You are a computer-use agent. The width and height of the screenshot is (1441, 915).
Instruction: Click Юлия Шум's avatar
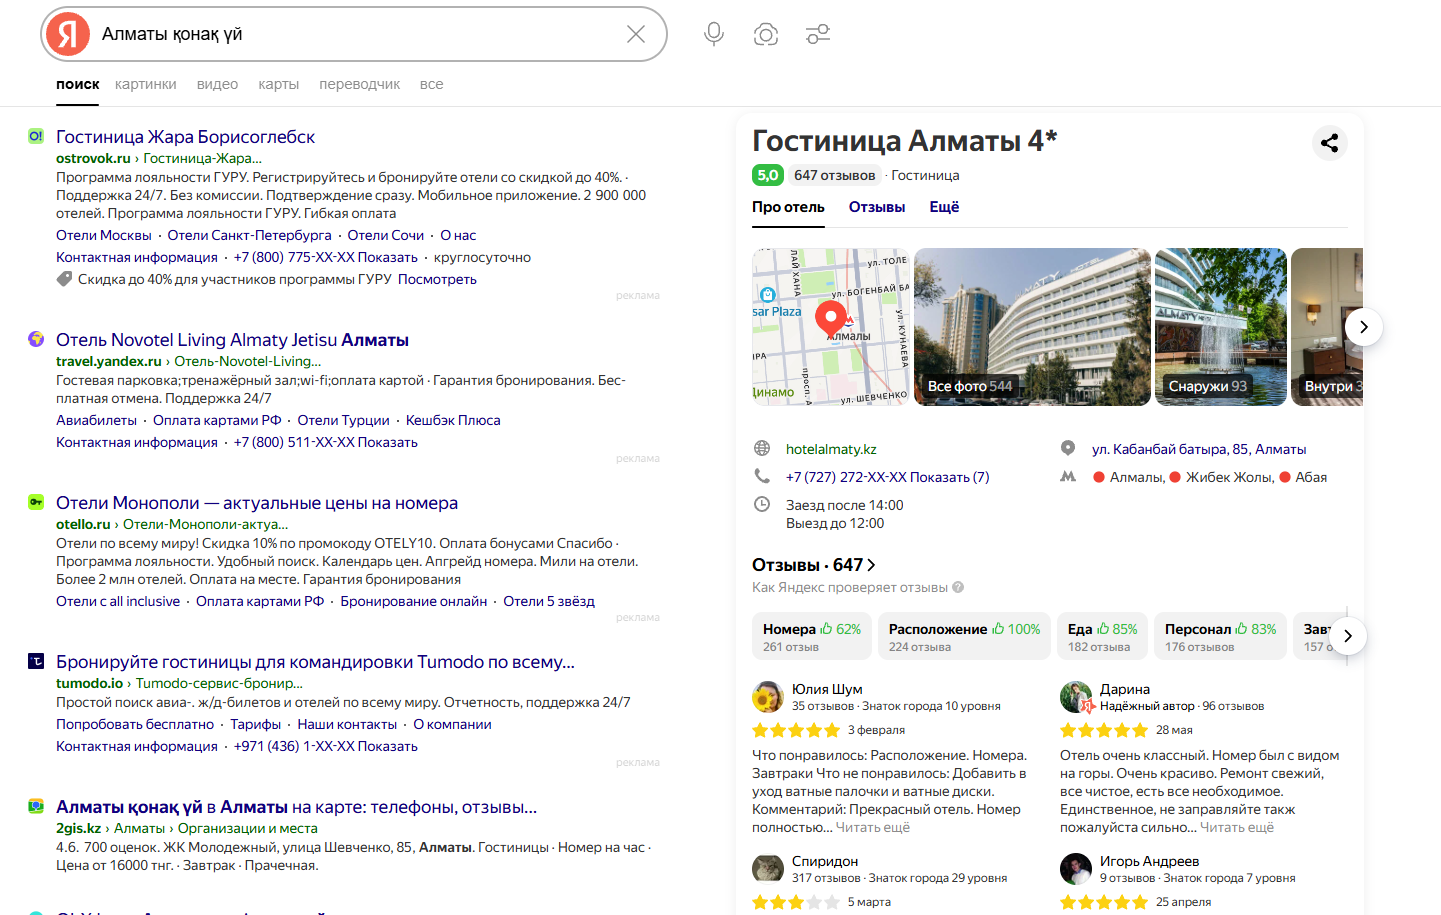(x=768, y=697)
